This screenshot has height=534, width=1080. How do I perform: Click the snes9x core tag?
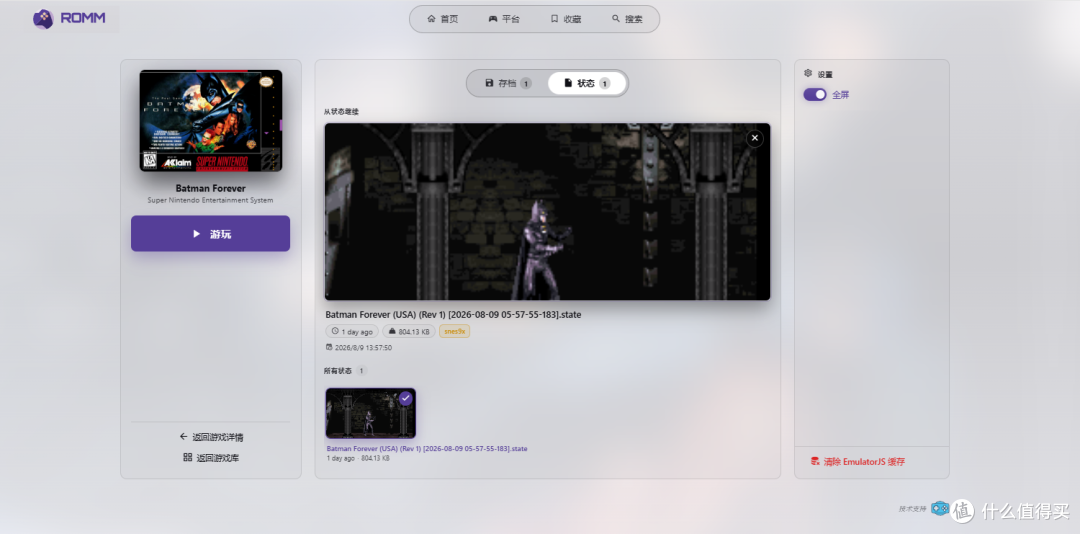(455, 331)
